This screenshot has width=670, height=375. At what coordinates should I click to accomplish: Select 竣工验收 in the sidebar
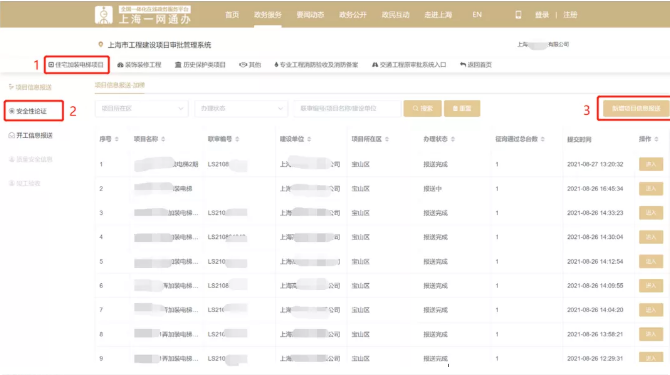(x=24, y=183)
